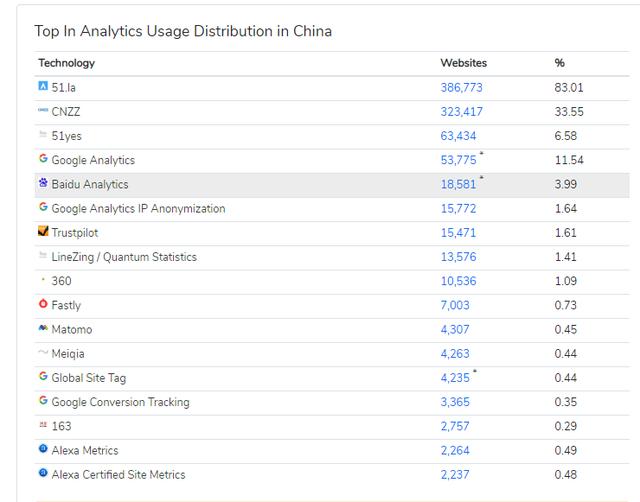Click the Fastly red icon

43,303
